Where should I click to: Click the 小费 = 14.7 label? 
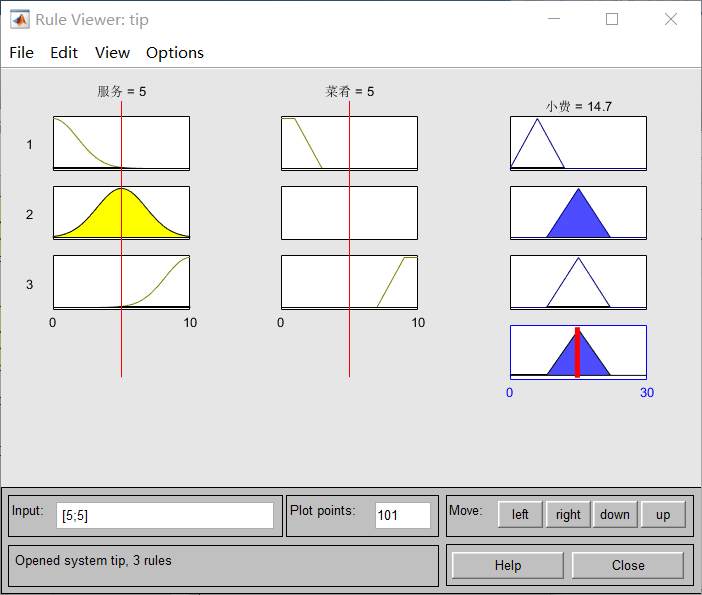coord(578,107)
